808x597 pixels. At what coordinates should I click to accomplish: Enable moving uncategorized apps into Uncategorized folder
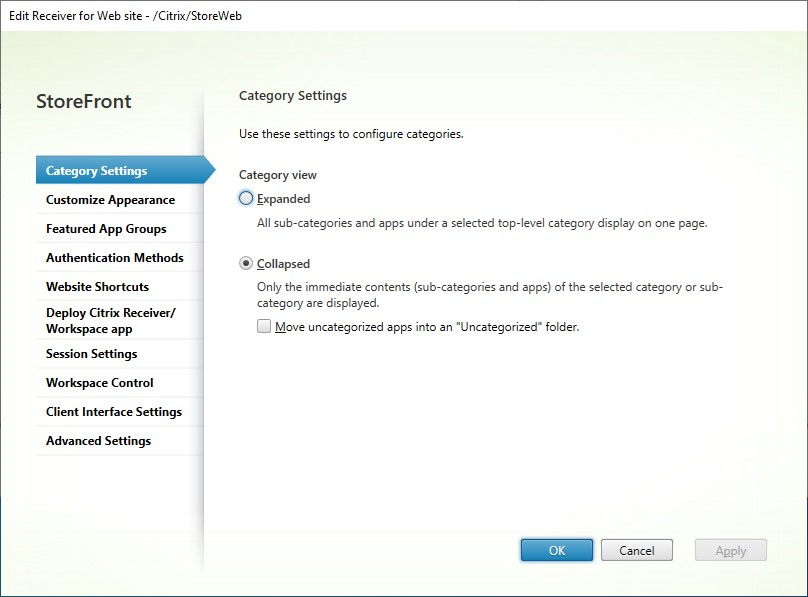point(264,326)
